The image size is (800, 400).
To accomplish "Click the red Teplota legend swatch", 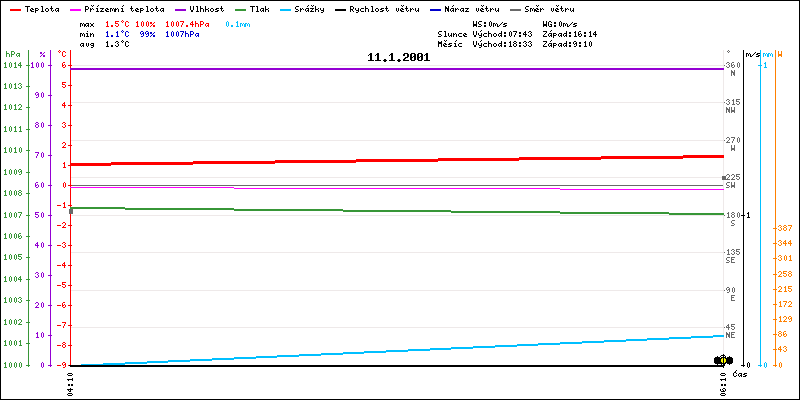I will point(15,8).
